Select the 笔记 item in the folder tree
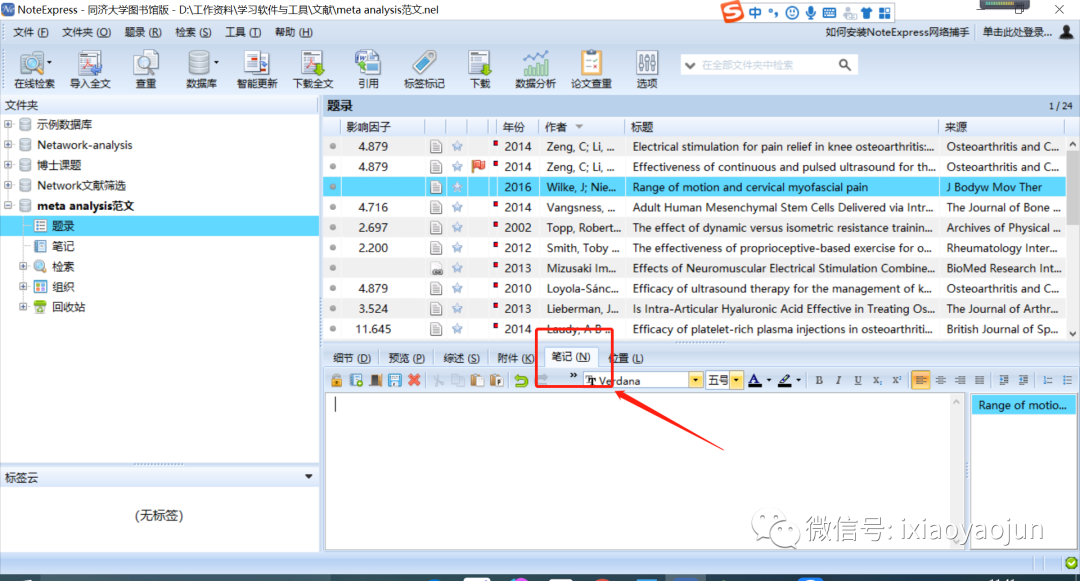 click(63, 246)
